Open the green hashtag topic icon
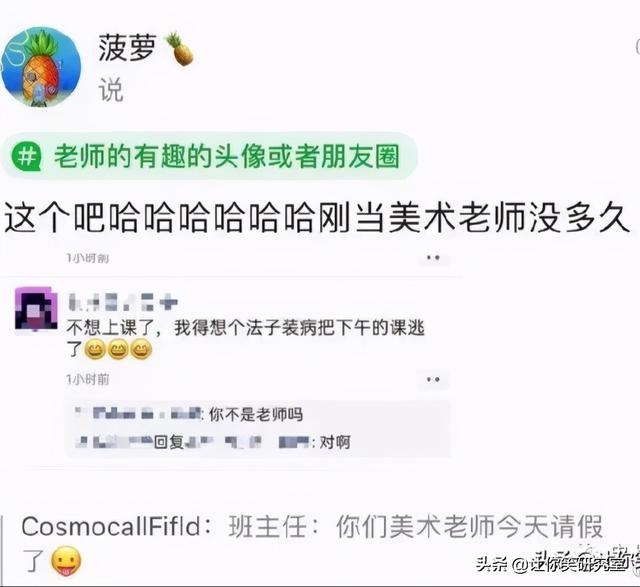640x587 pixels. (26, 156)
